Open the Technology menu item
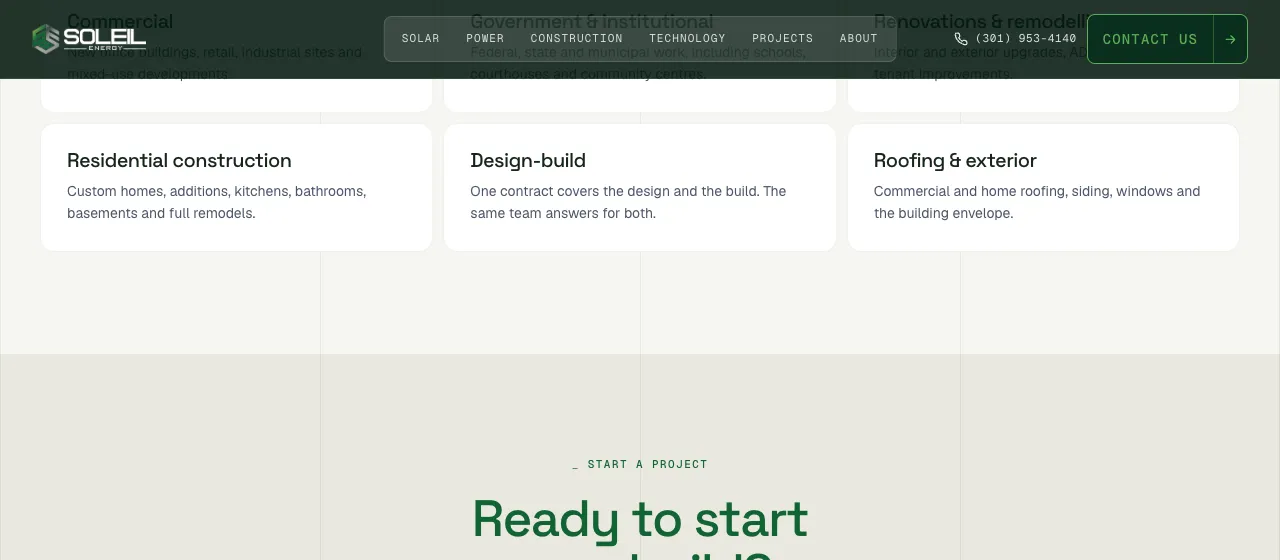1280x560 pixels. coord(687,39)
